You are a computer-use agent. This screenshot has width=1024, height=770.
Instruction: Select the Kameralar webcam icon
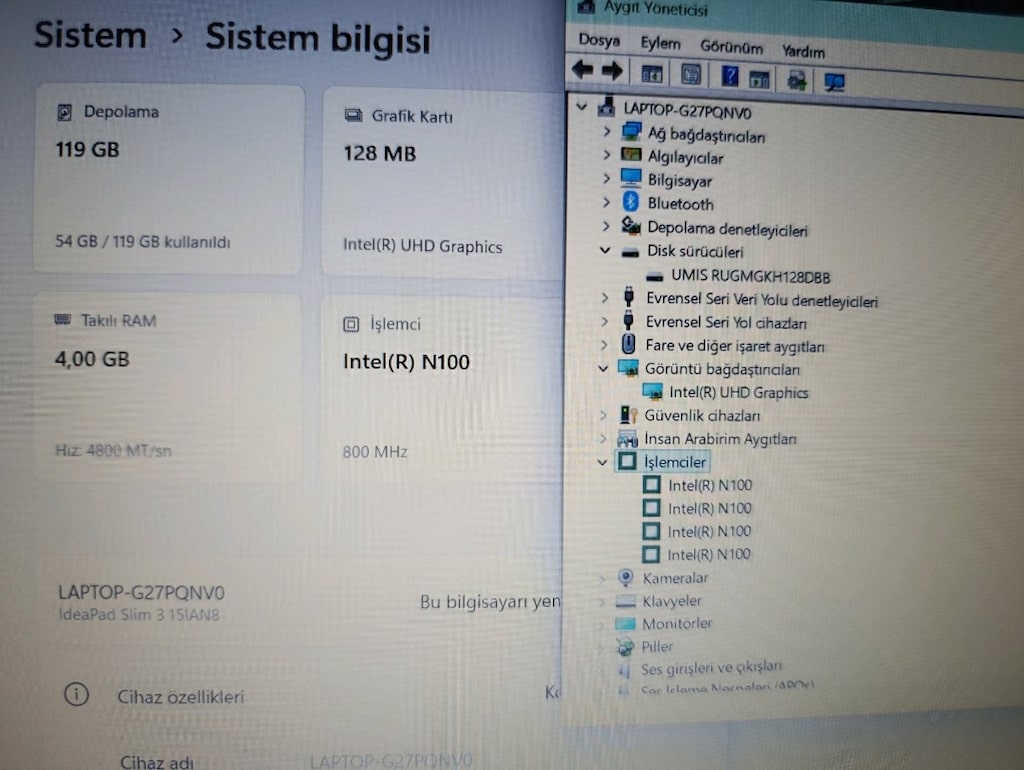pos(626,577)
